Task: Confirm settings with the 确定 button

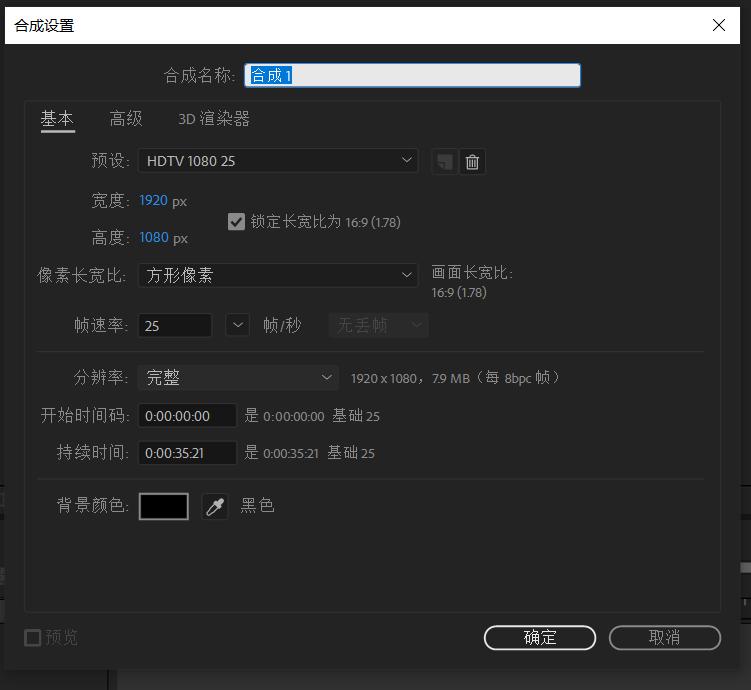Action: click(540, 638)
